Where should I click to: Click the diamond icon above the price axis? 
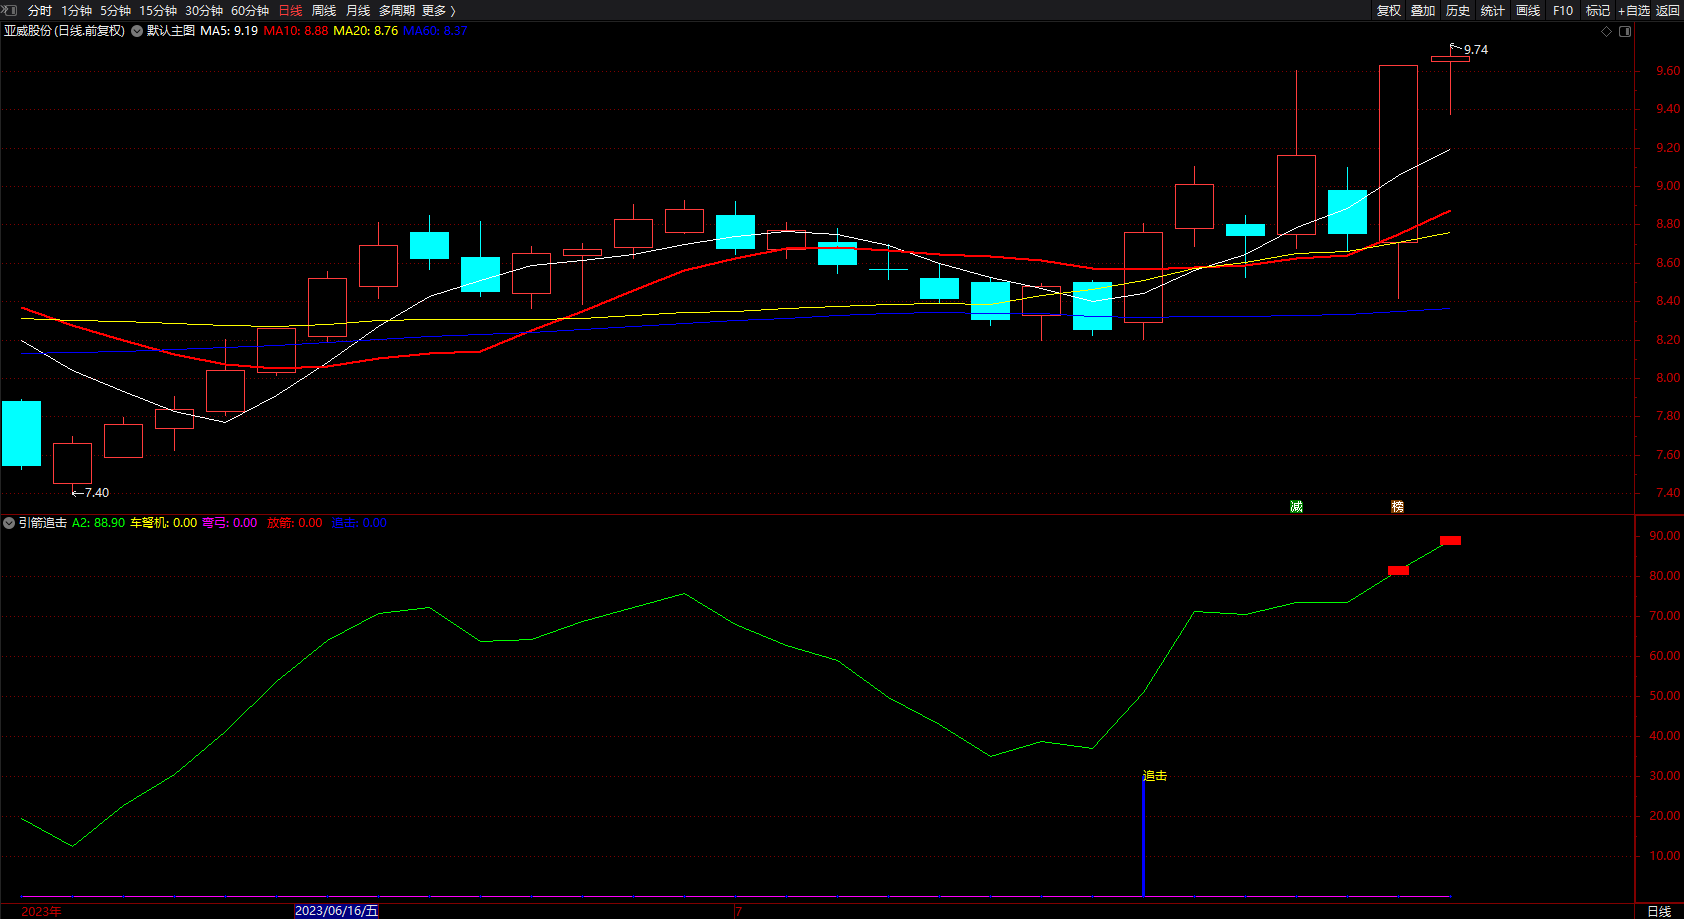tap(1607, 31)
